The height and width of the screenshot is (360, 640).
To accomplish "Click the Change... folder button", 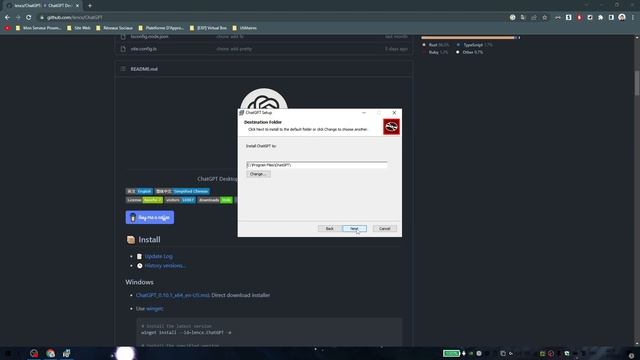I will pos(258,174).
